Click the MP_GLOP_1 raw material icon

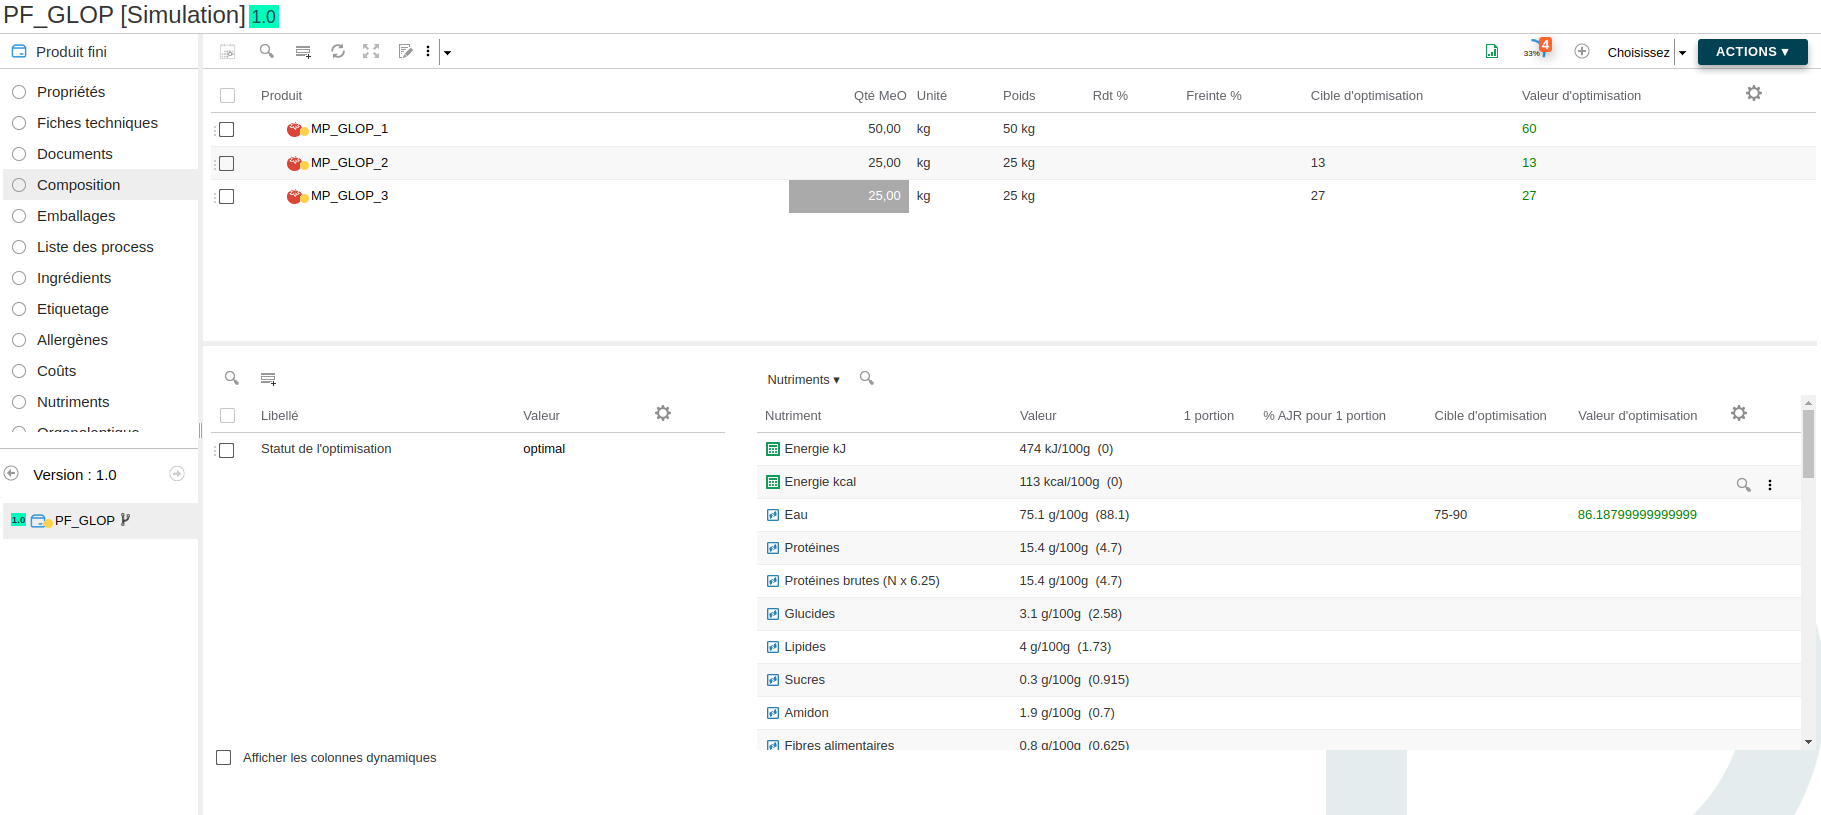(x=297, y=129)
